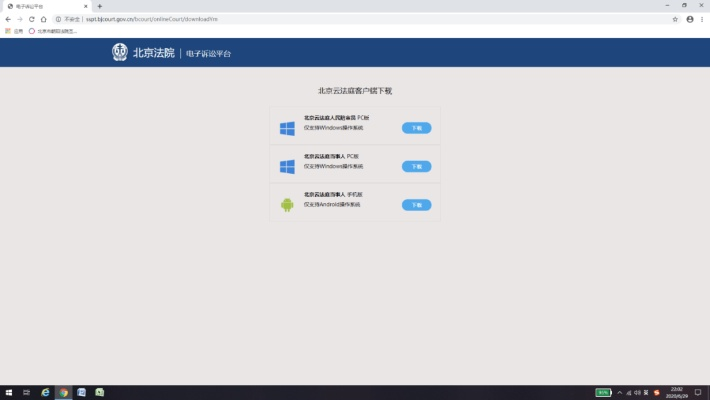Open the notification center in taskbar
Screen dimensions: 710x400
tap(698, 392)
